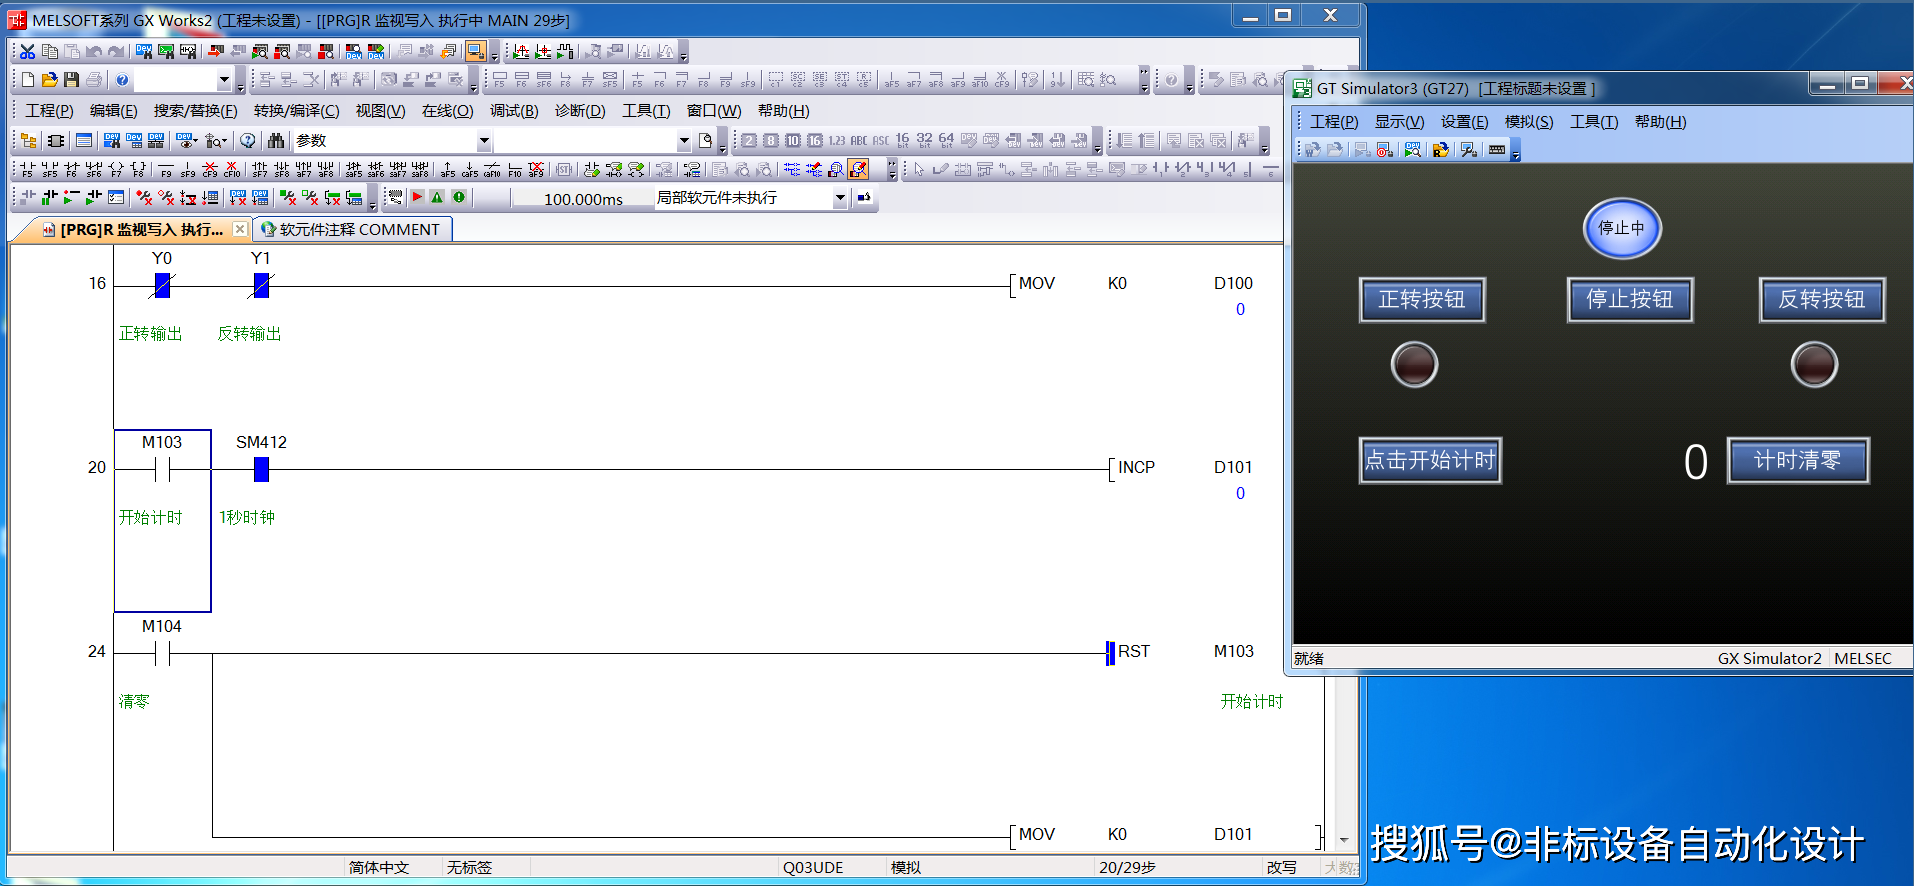Click the red stop simulation icon in GT Simulator3
This screenshot has width=1914, height=886.
1384,149
